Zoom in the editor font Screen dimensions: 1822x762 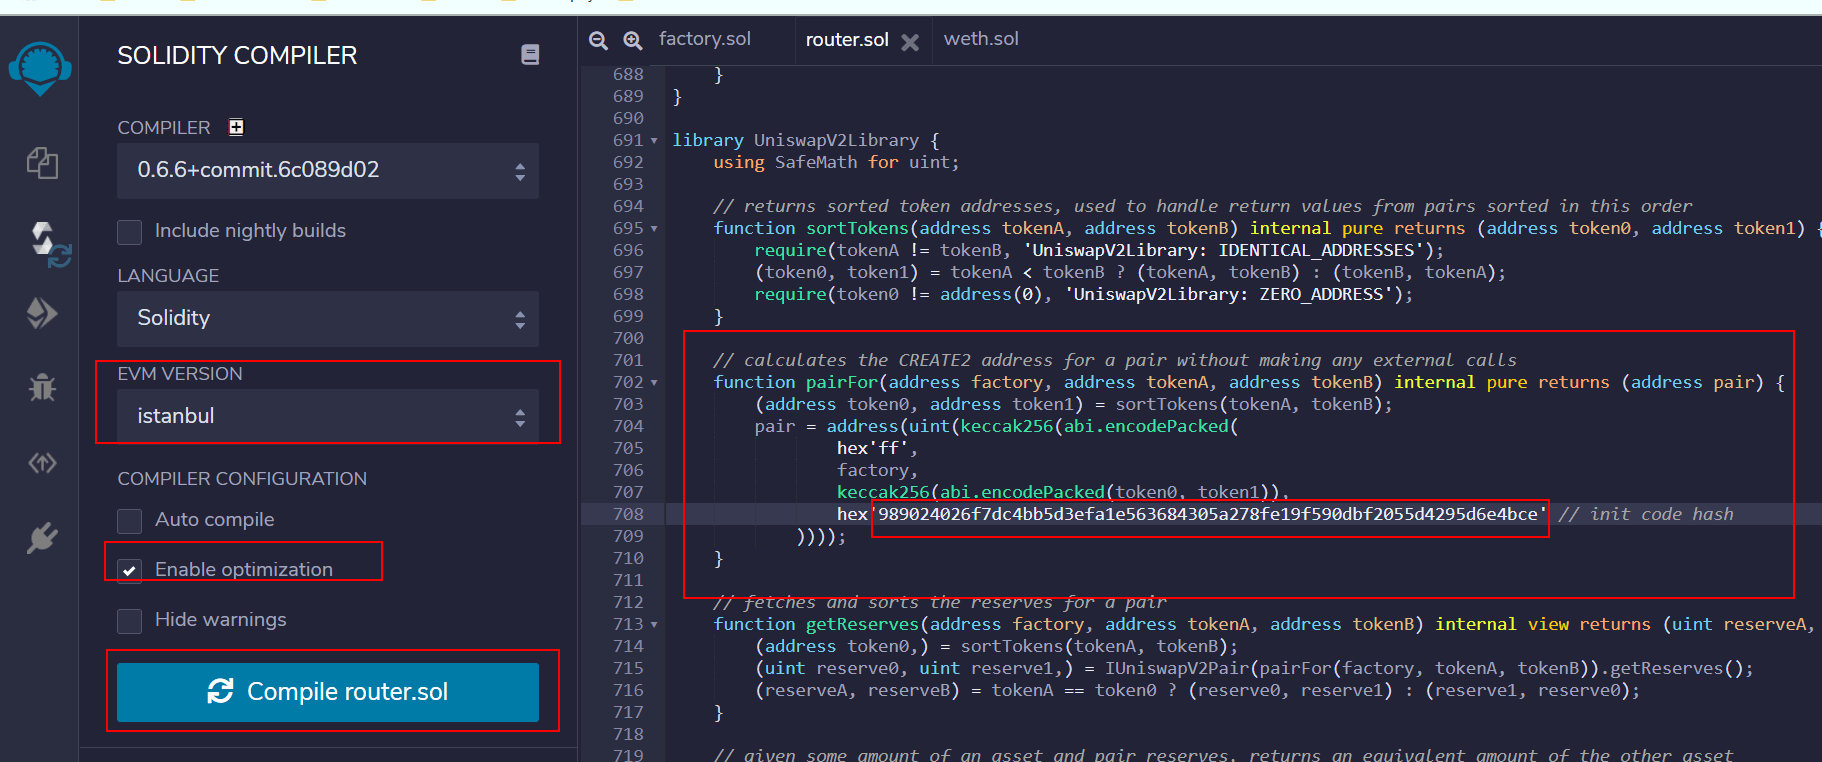pos(632,40)
